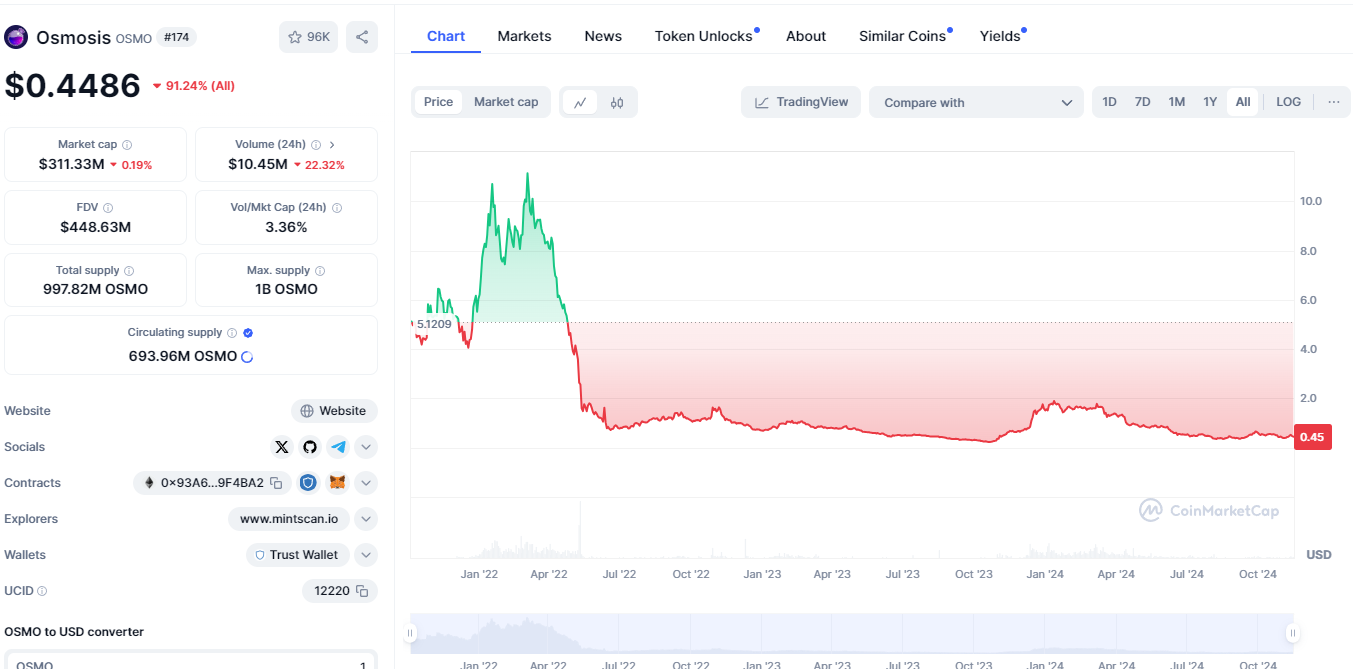Switch to the Markets tab
The width and height of the screenshot is (1353, 669).
[x=524, y=36]
